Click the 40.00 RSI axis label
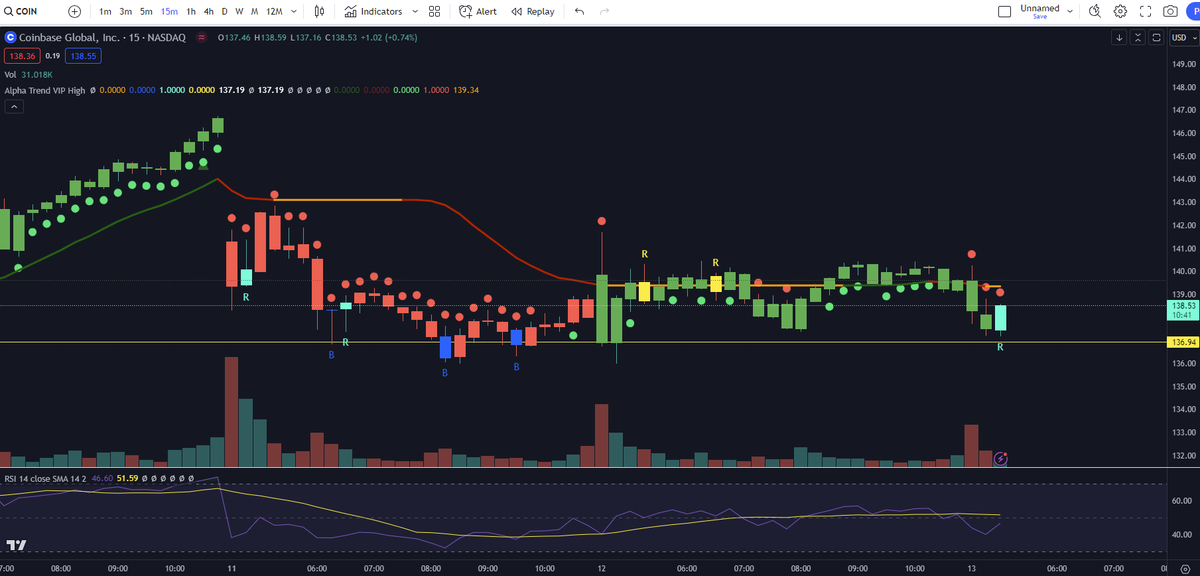This screenshot has height=576, width=1200. (x=1183, y=535)
